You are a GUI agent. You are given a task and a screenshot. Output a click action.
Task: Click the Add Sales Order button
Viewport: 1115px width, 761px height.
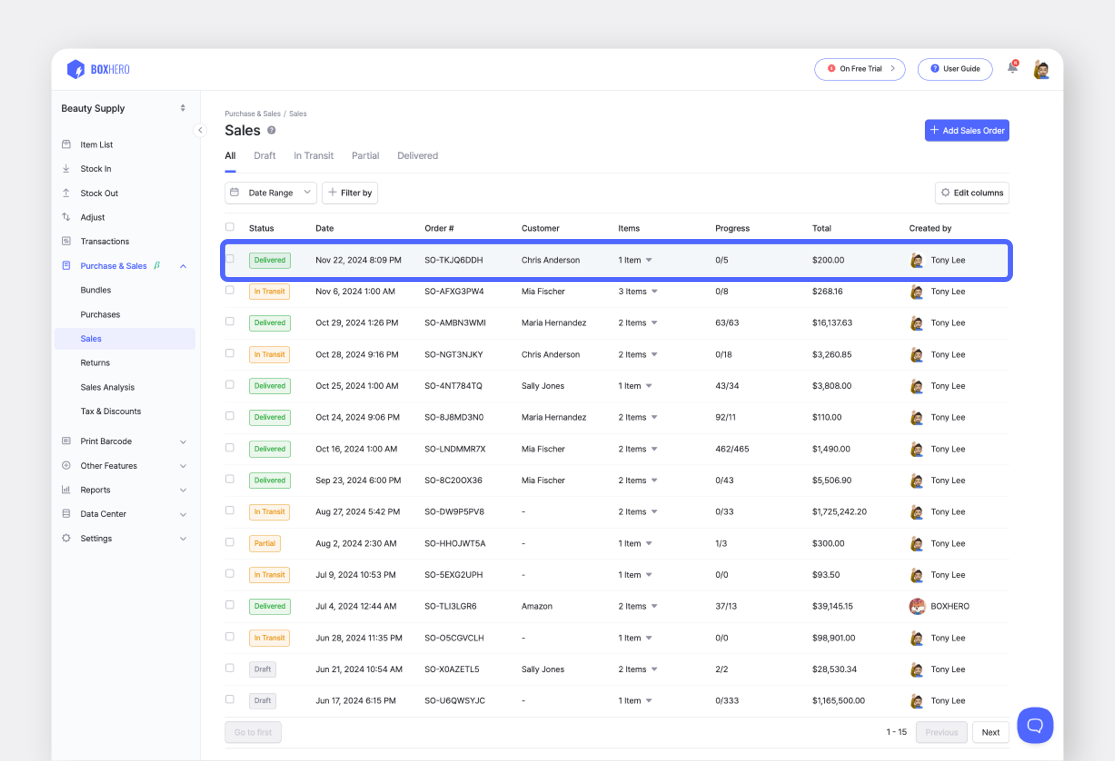[x=966, y=130]
